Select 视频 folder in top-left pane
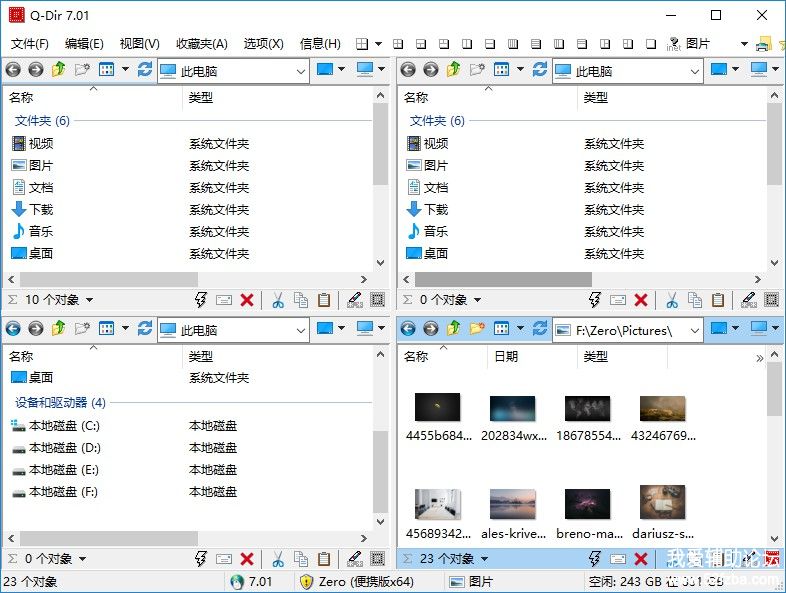Screen dimensions: 786x593 pos(33,144)
